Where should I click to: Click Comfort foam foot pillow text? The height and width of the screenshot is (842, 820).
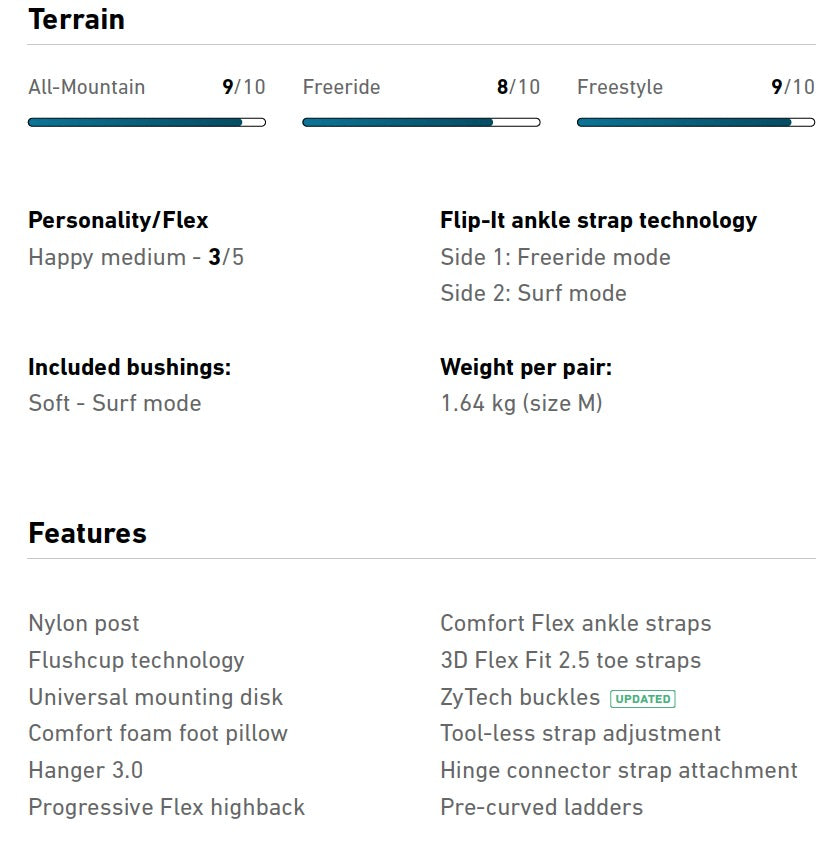158,733
